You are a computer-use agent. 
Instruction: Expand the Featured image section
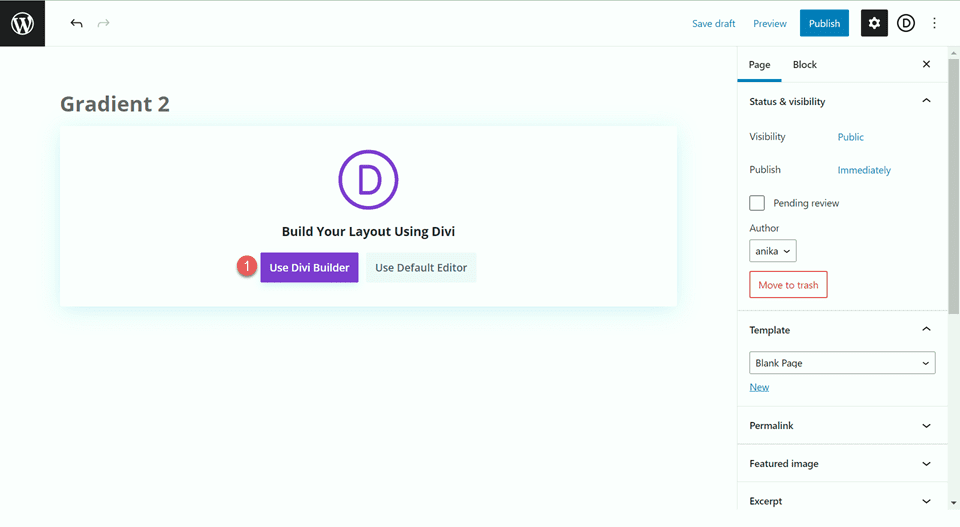click(x=841, y=464)
